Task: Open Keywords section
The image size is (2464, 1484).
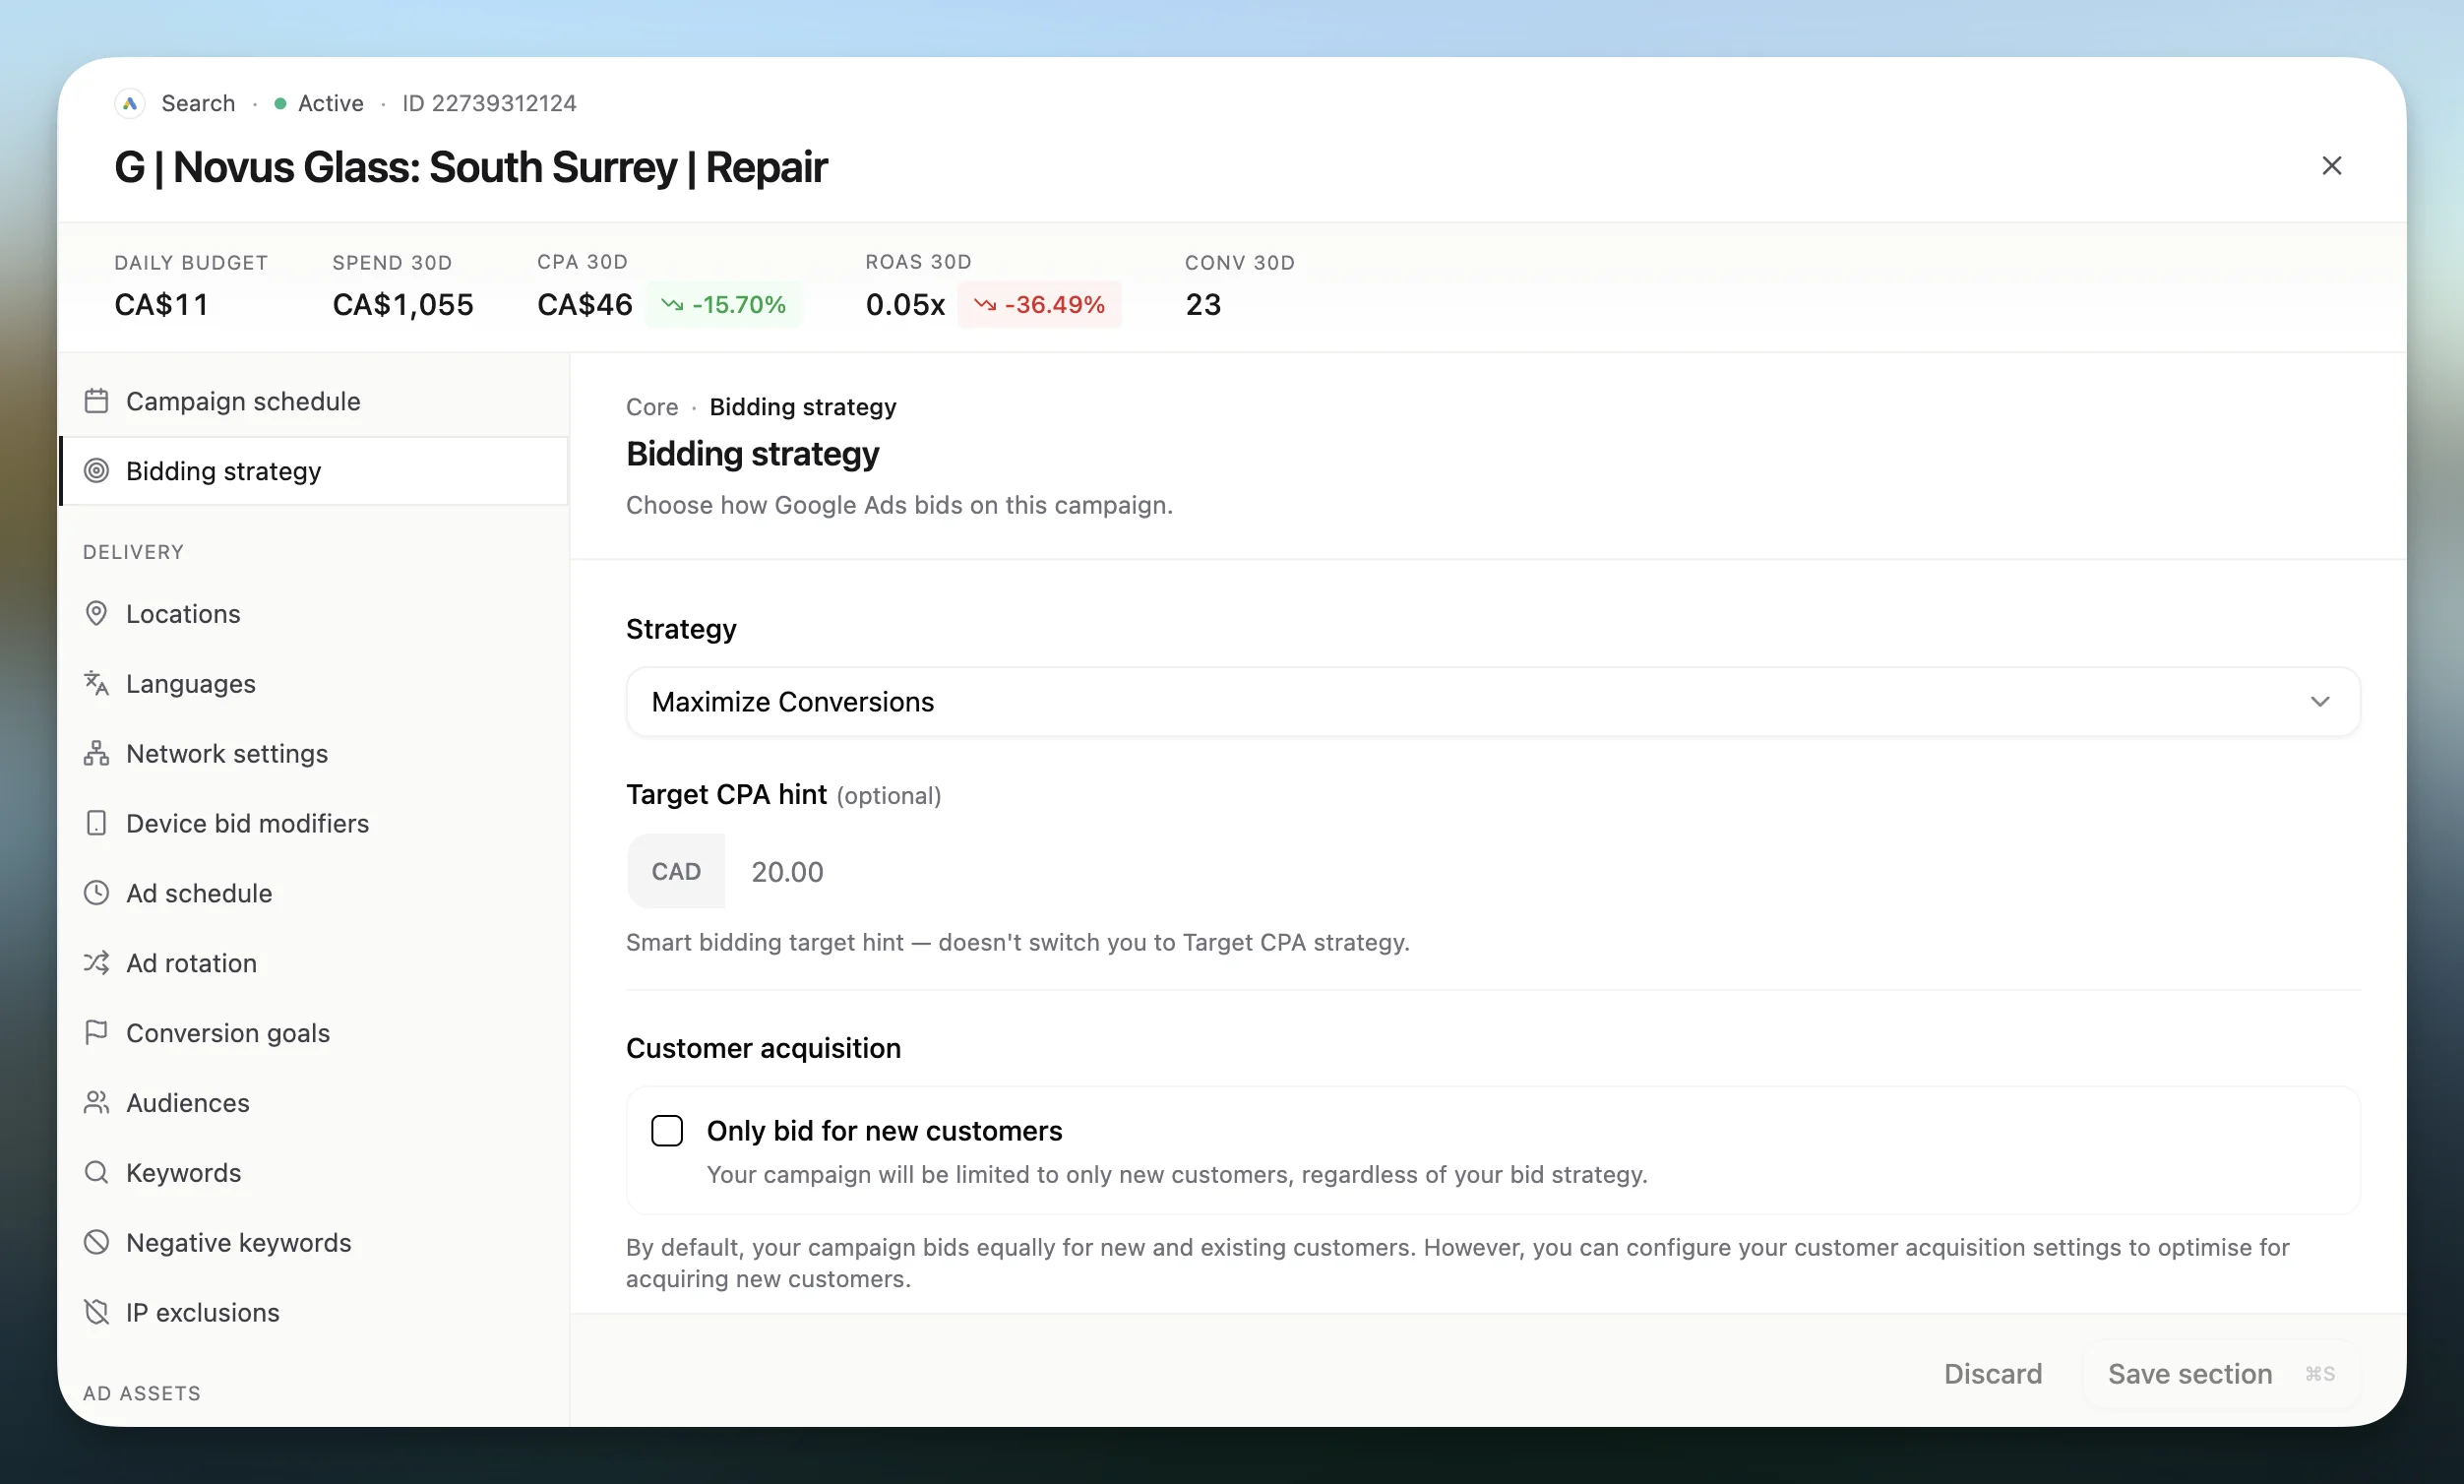Action: pos(314,1172)
